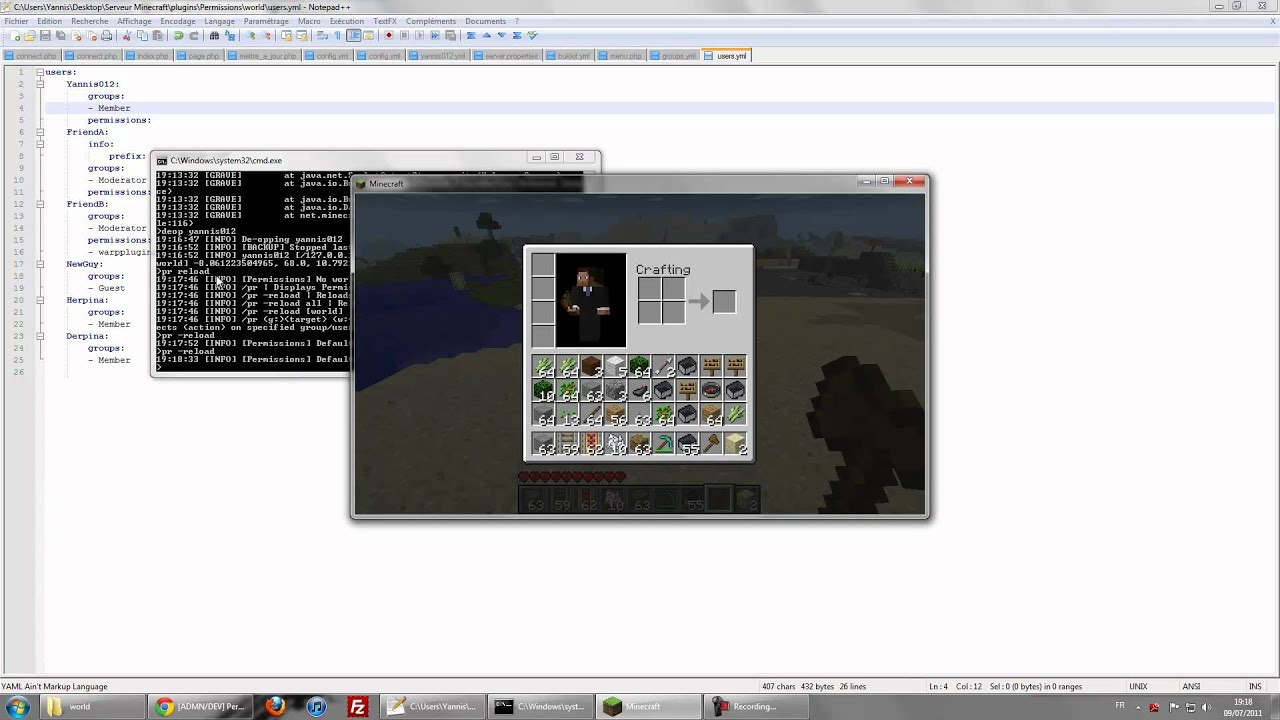
Task: Open FileZilla from the taskbar
Action: (357, 706)
